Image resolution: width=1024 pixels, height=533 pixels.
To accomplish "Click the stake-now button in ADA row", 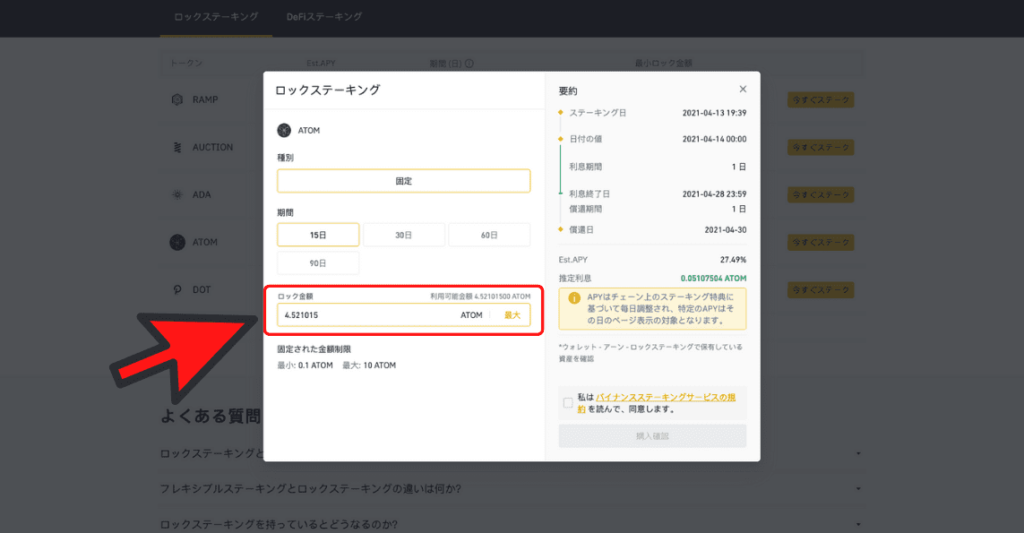I will (x=821, y=195).
